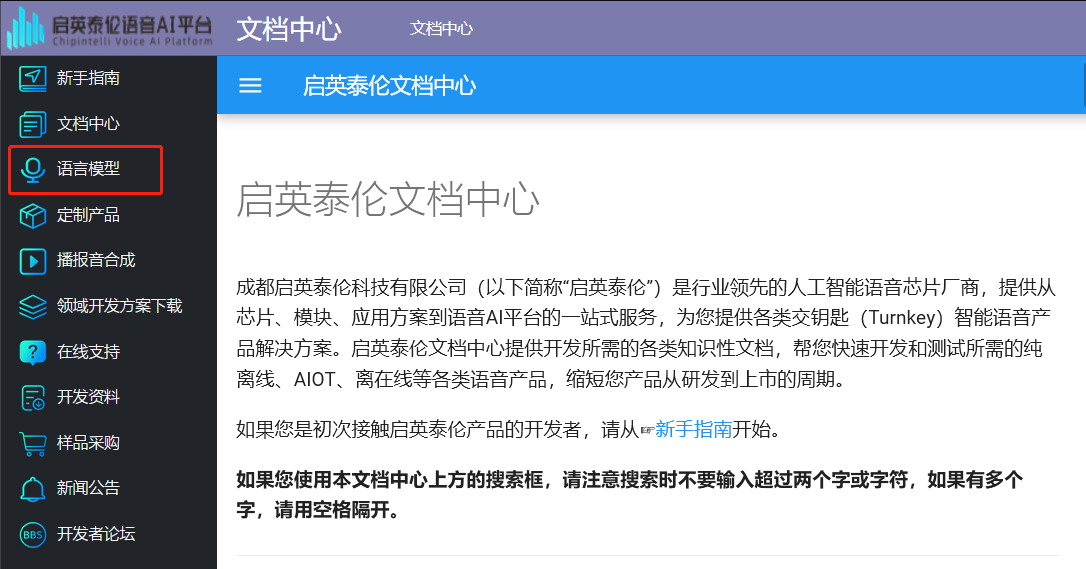Click the large gray 启英泰伦文档中心 page heading
The image size is (1086, 569).
[x=387, y=199]
